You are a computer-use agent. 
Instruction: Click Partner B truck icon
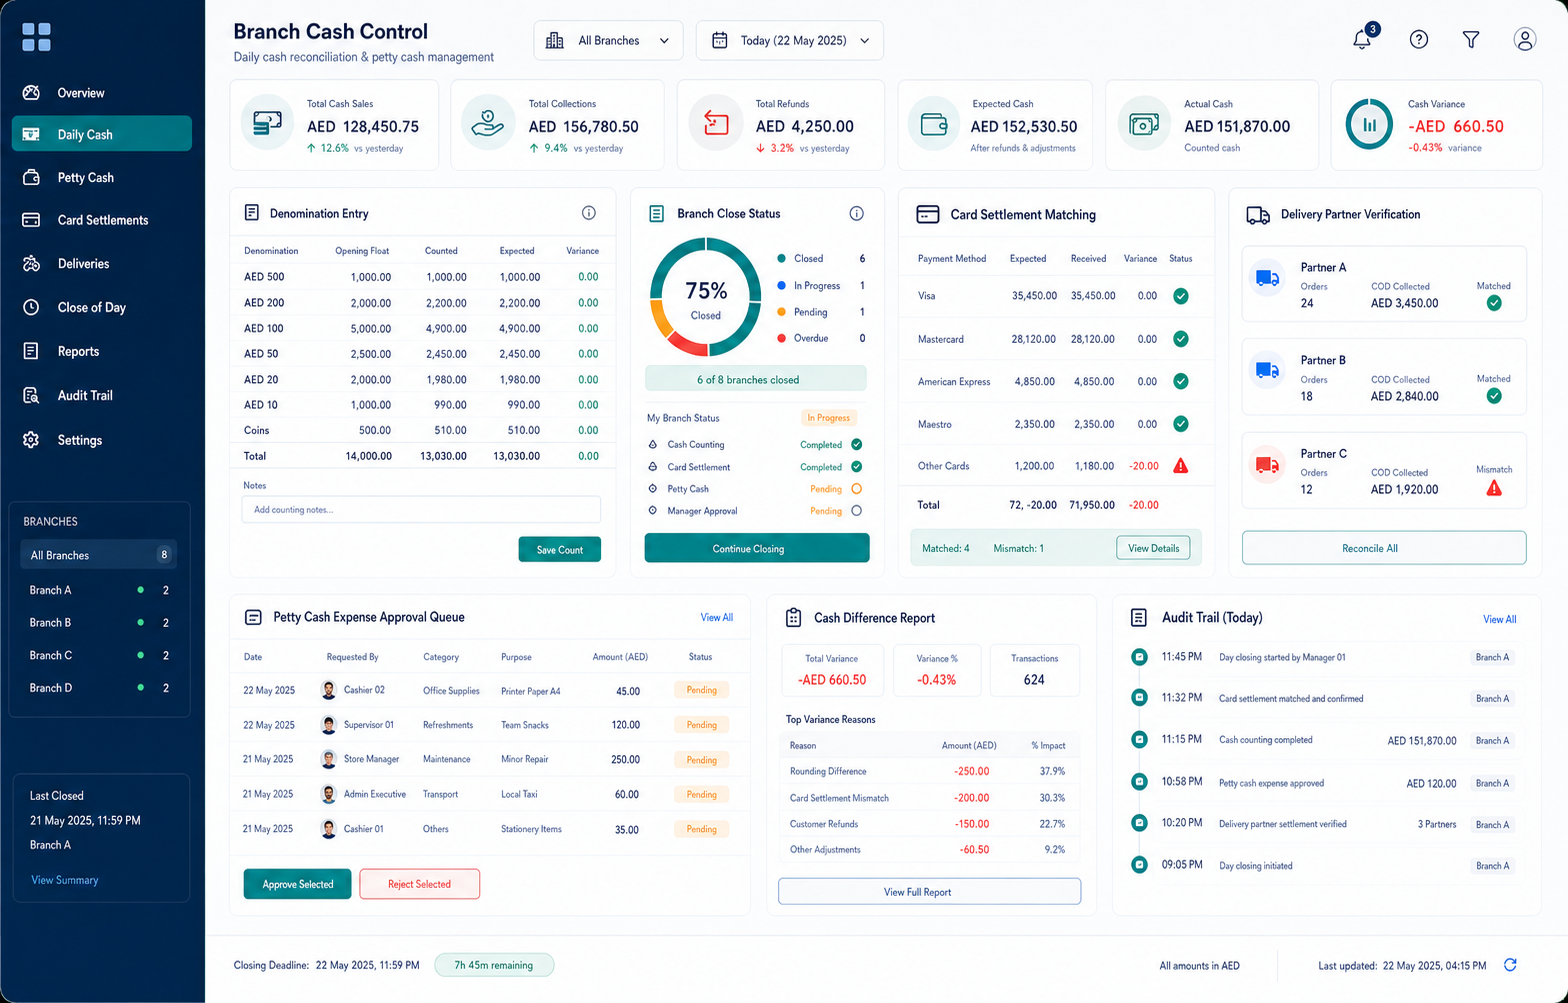(1268, 371)
